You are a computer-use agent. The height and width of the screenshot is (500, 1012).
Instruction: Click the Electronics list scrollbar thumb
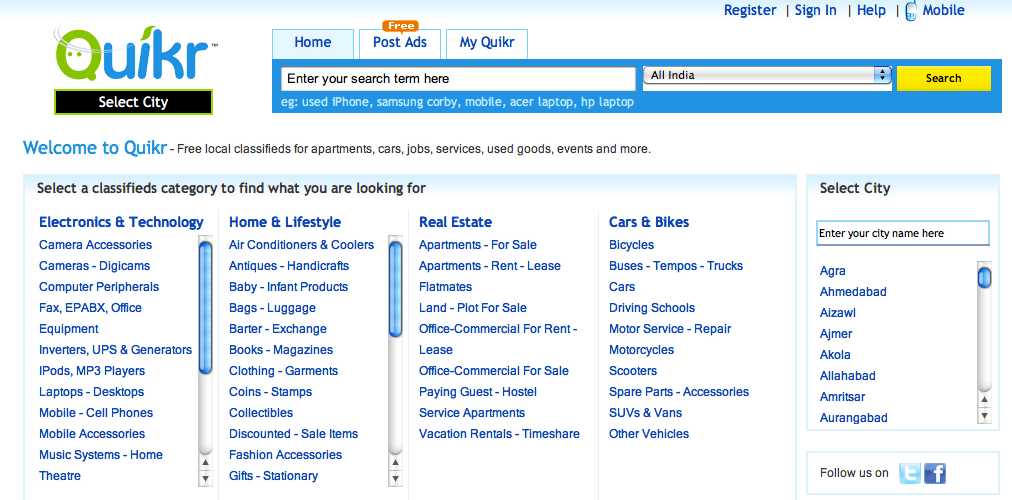point(205,307)
